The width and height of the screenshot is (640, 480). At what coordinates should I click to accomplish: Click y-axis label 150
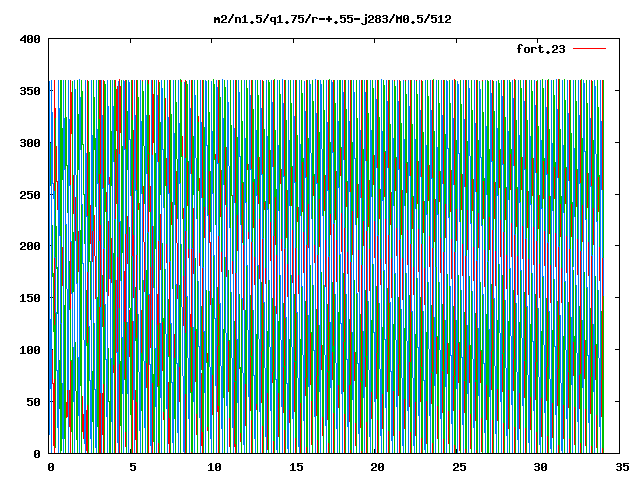click(30, 298)
